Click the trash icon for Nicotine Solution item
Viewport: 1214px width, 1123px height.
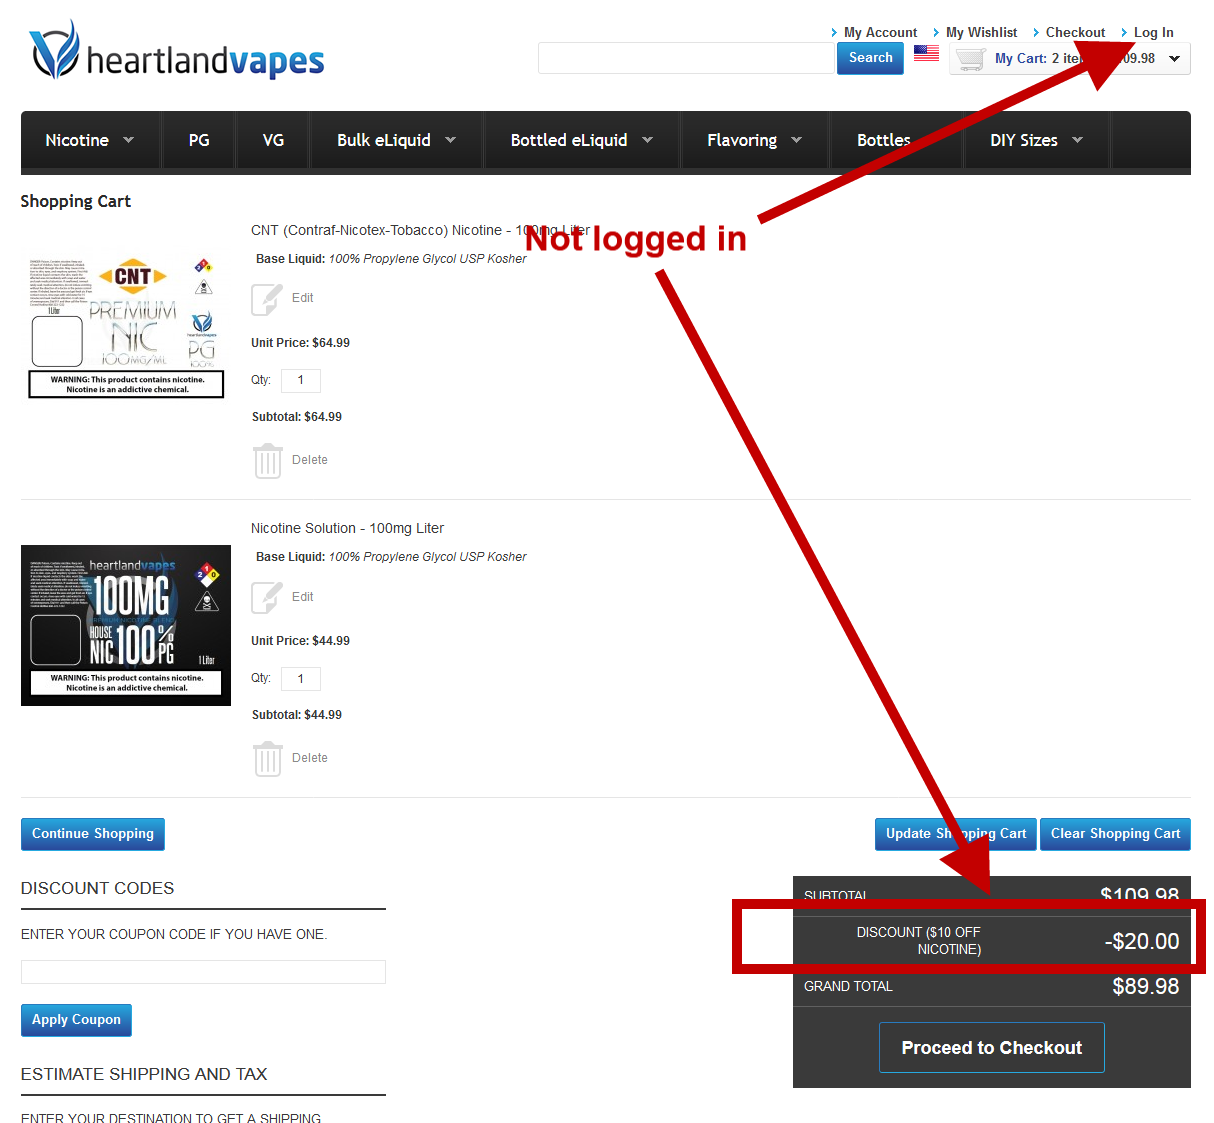coord(267,759)
